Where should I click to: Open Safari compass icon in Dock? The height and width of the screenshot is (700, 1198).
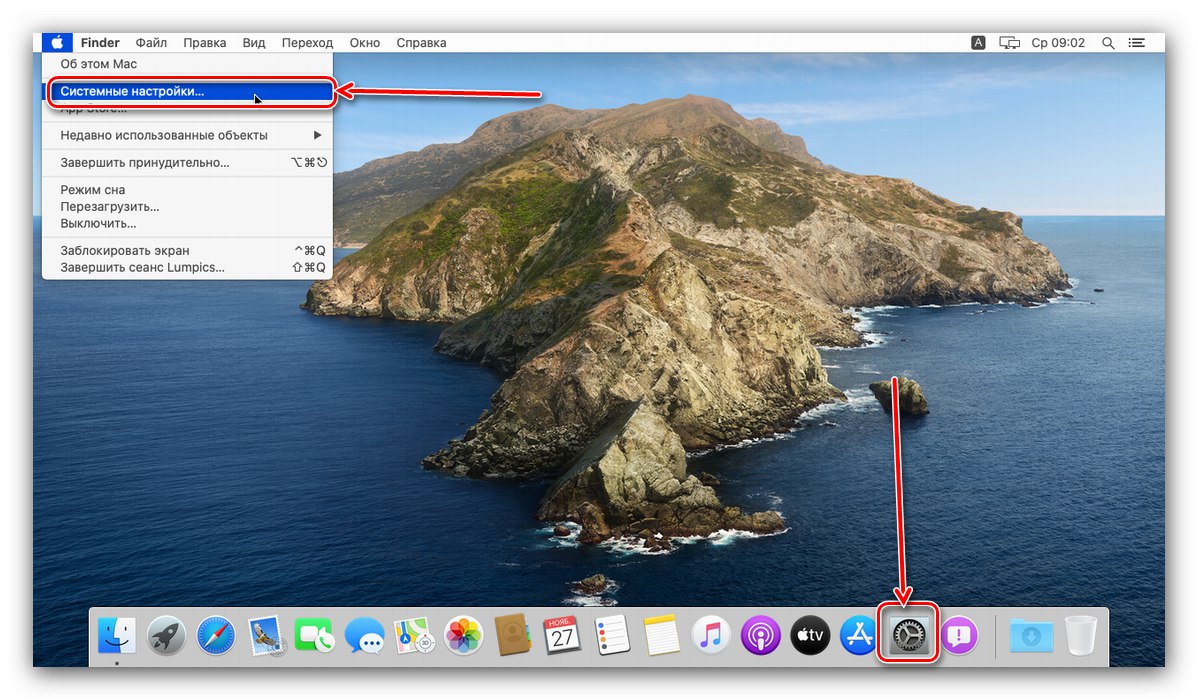pyautogui.click(x=215, y=635)
